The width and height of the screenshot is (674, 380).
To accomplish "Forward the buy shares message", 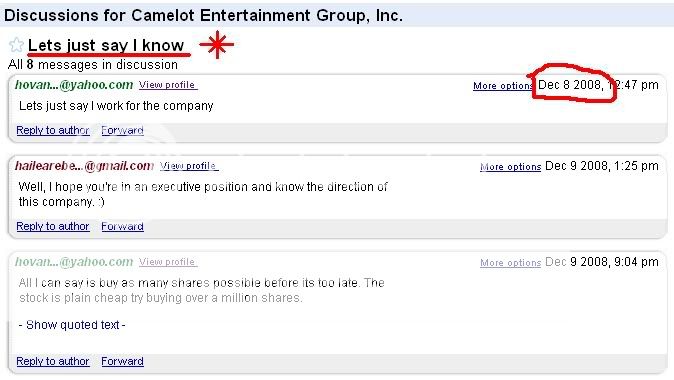I will point(123,361).
